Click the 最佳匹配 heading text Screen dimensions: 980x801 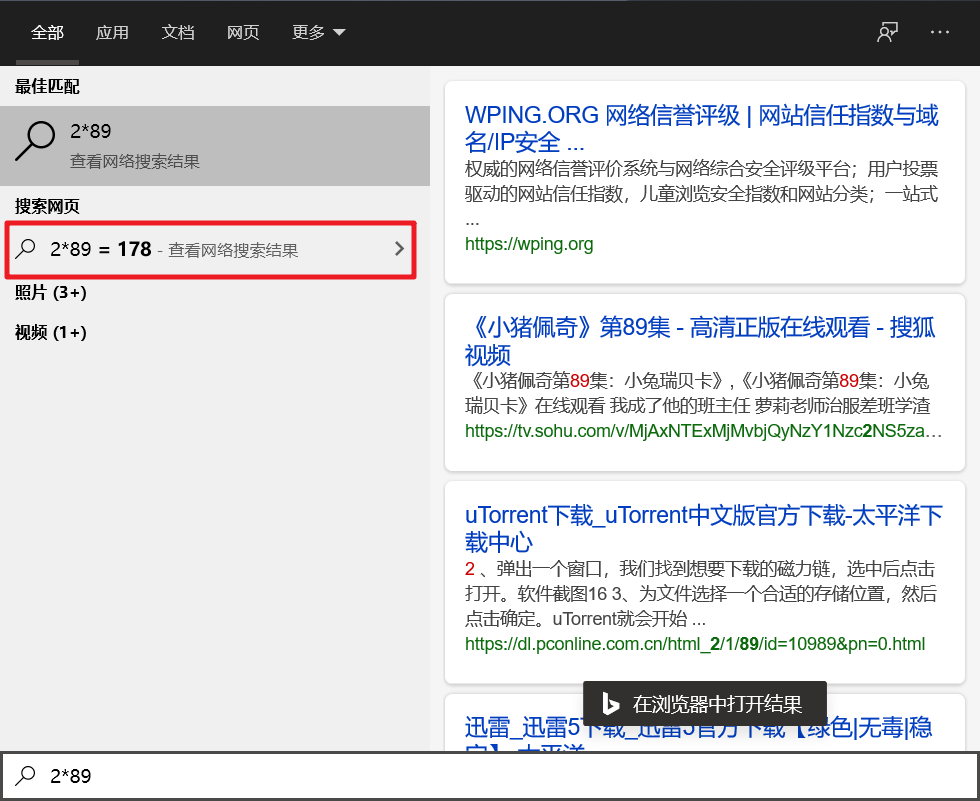click(x=48, y=86)
